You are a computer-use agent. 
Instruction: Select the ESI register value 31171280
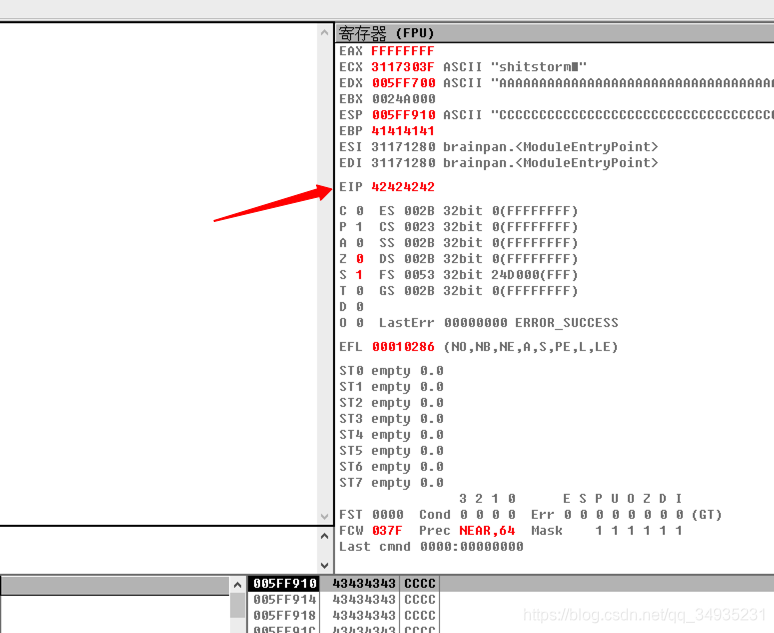coord(403,147)
